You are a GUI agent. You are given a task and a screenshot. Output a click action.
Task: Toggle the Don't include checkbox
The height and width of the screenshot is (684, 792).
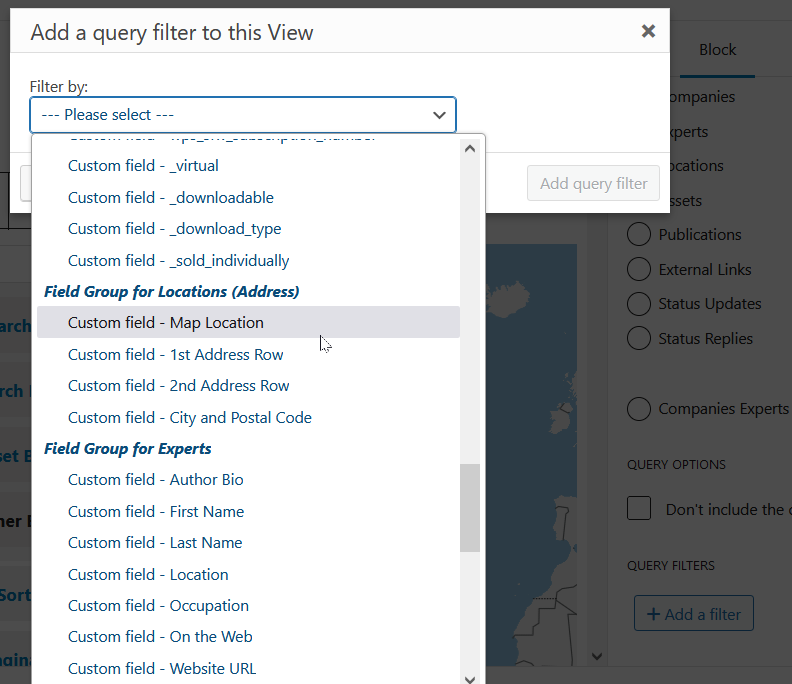(639, 508)
